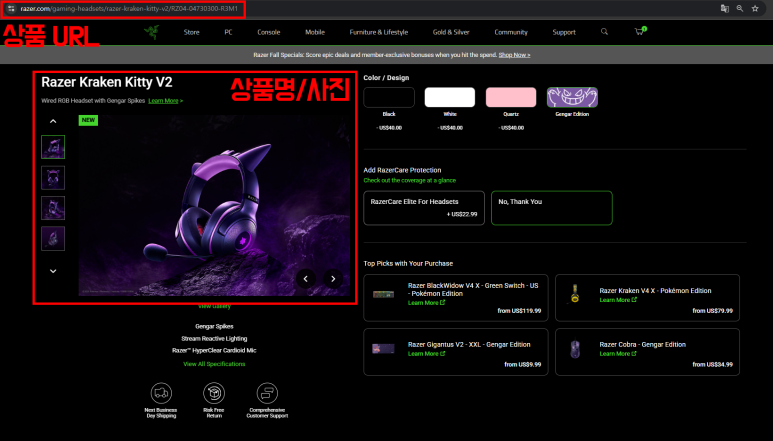The image size is (773, 441).
Task: Click the Next Business Day Shipping icon
Action: [161, 393]
